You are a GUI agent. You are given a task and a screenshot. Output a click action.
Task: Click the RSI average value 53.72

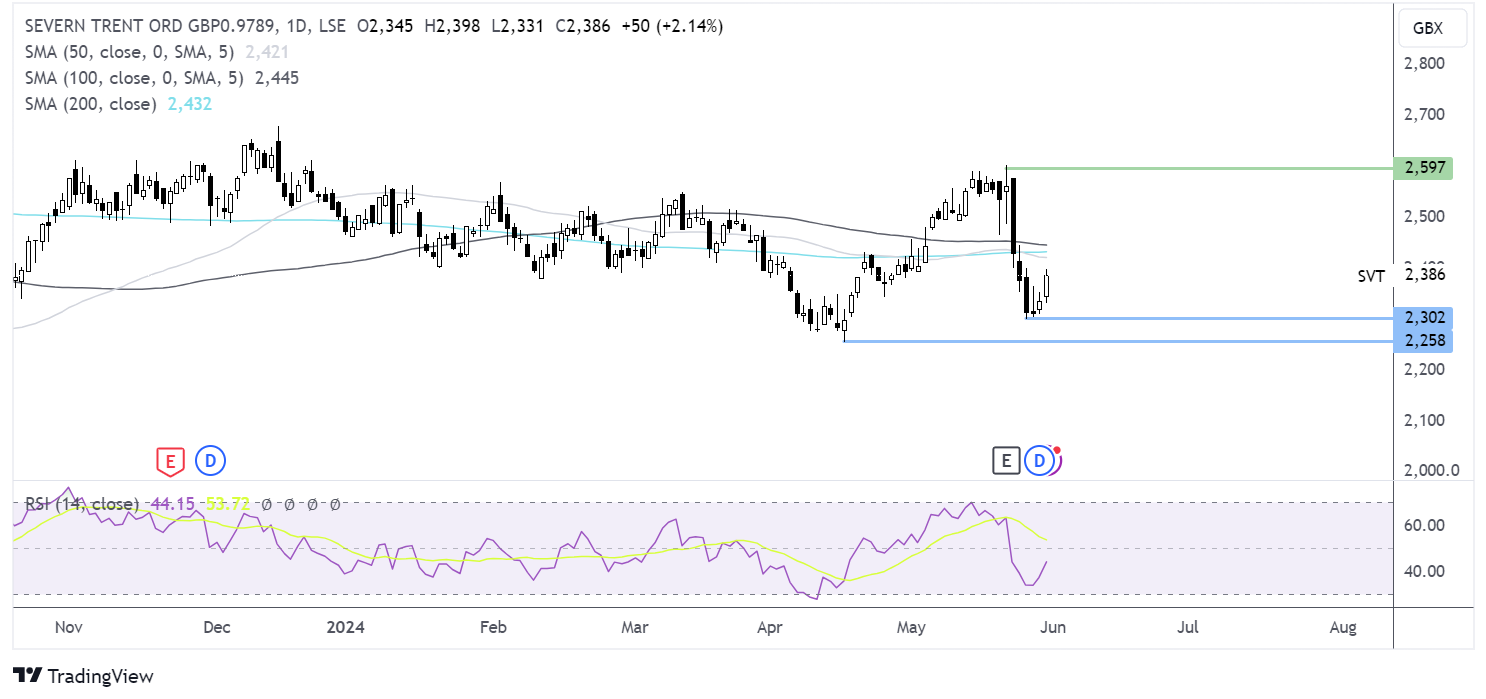tap(227, 504)
